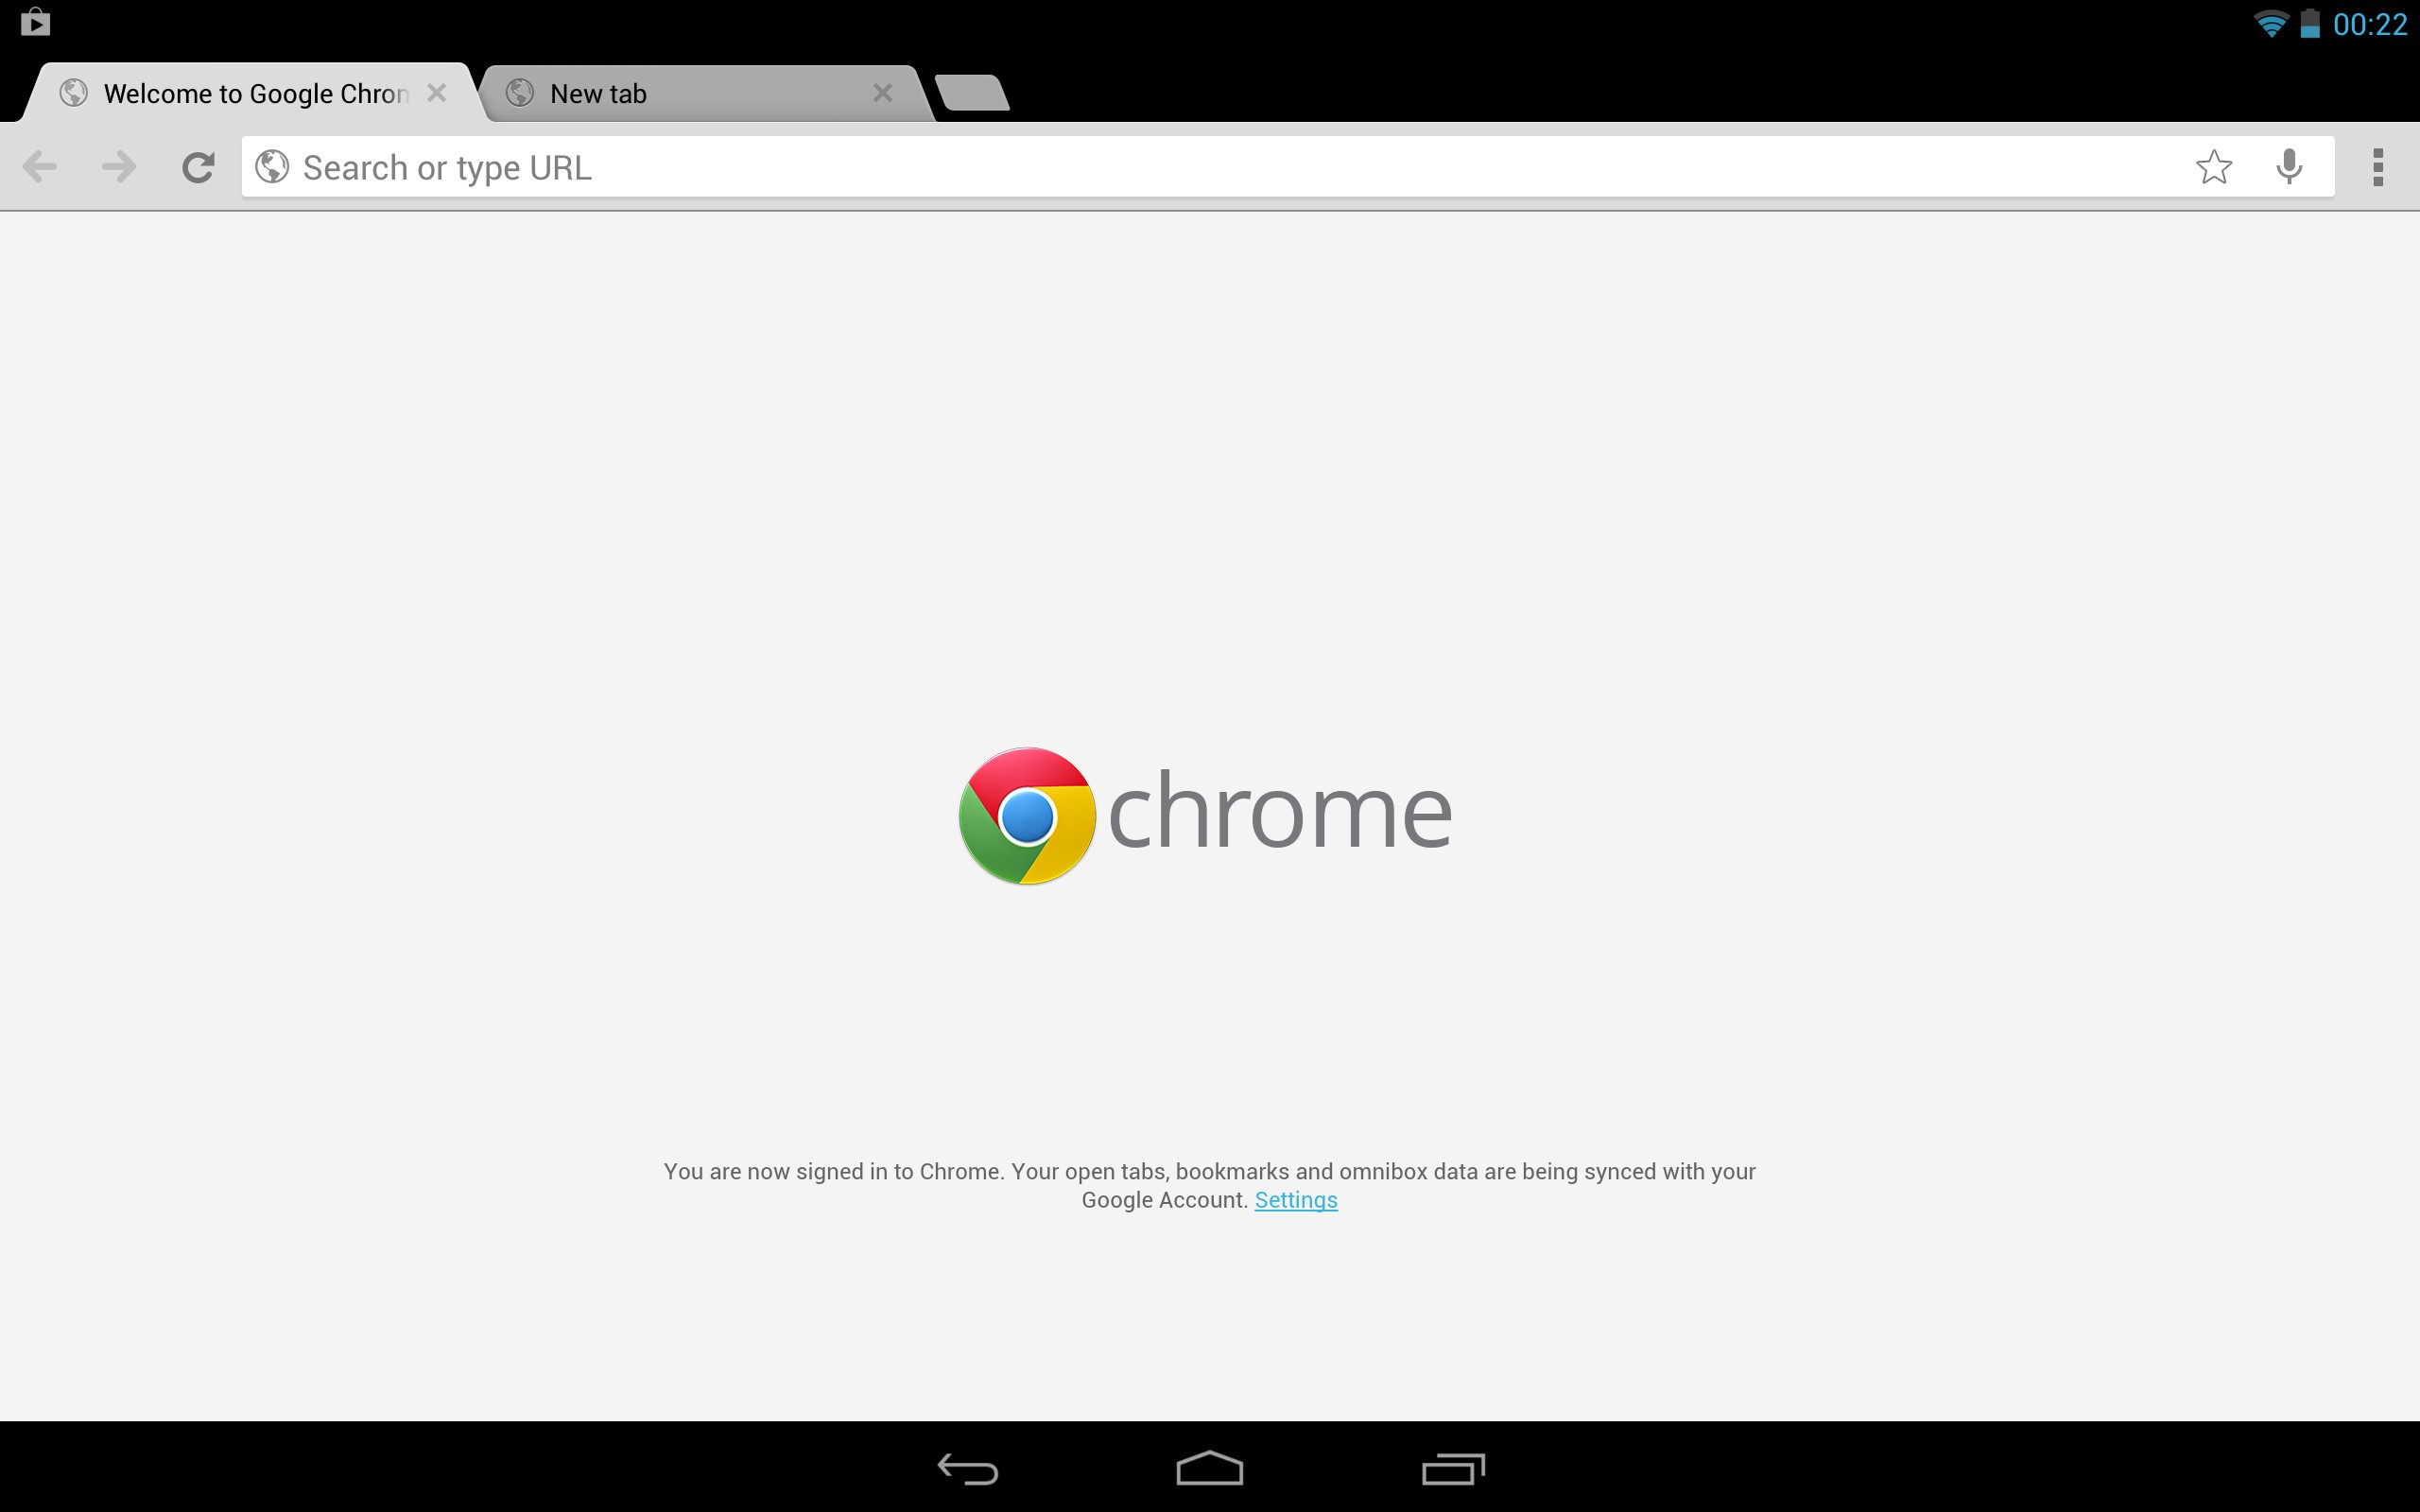The height and width of the screenshot is (1512, 2420).
Task: Select the 'Welcome to Google Chro...' tab
Action: 251,94
